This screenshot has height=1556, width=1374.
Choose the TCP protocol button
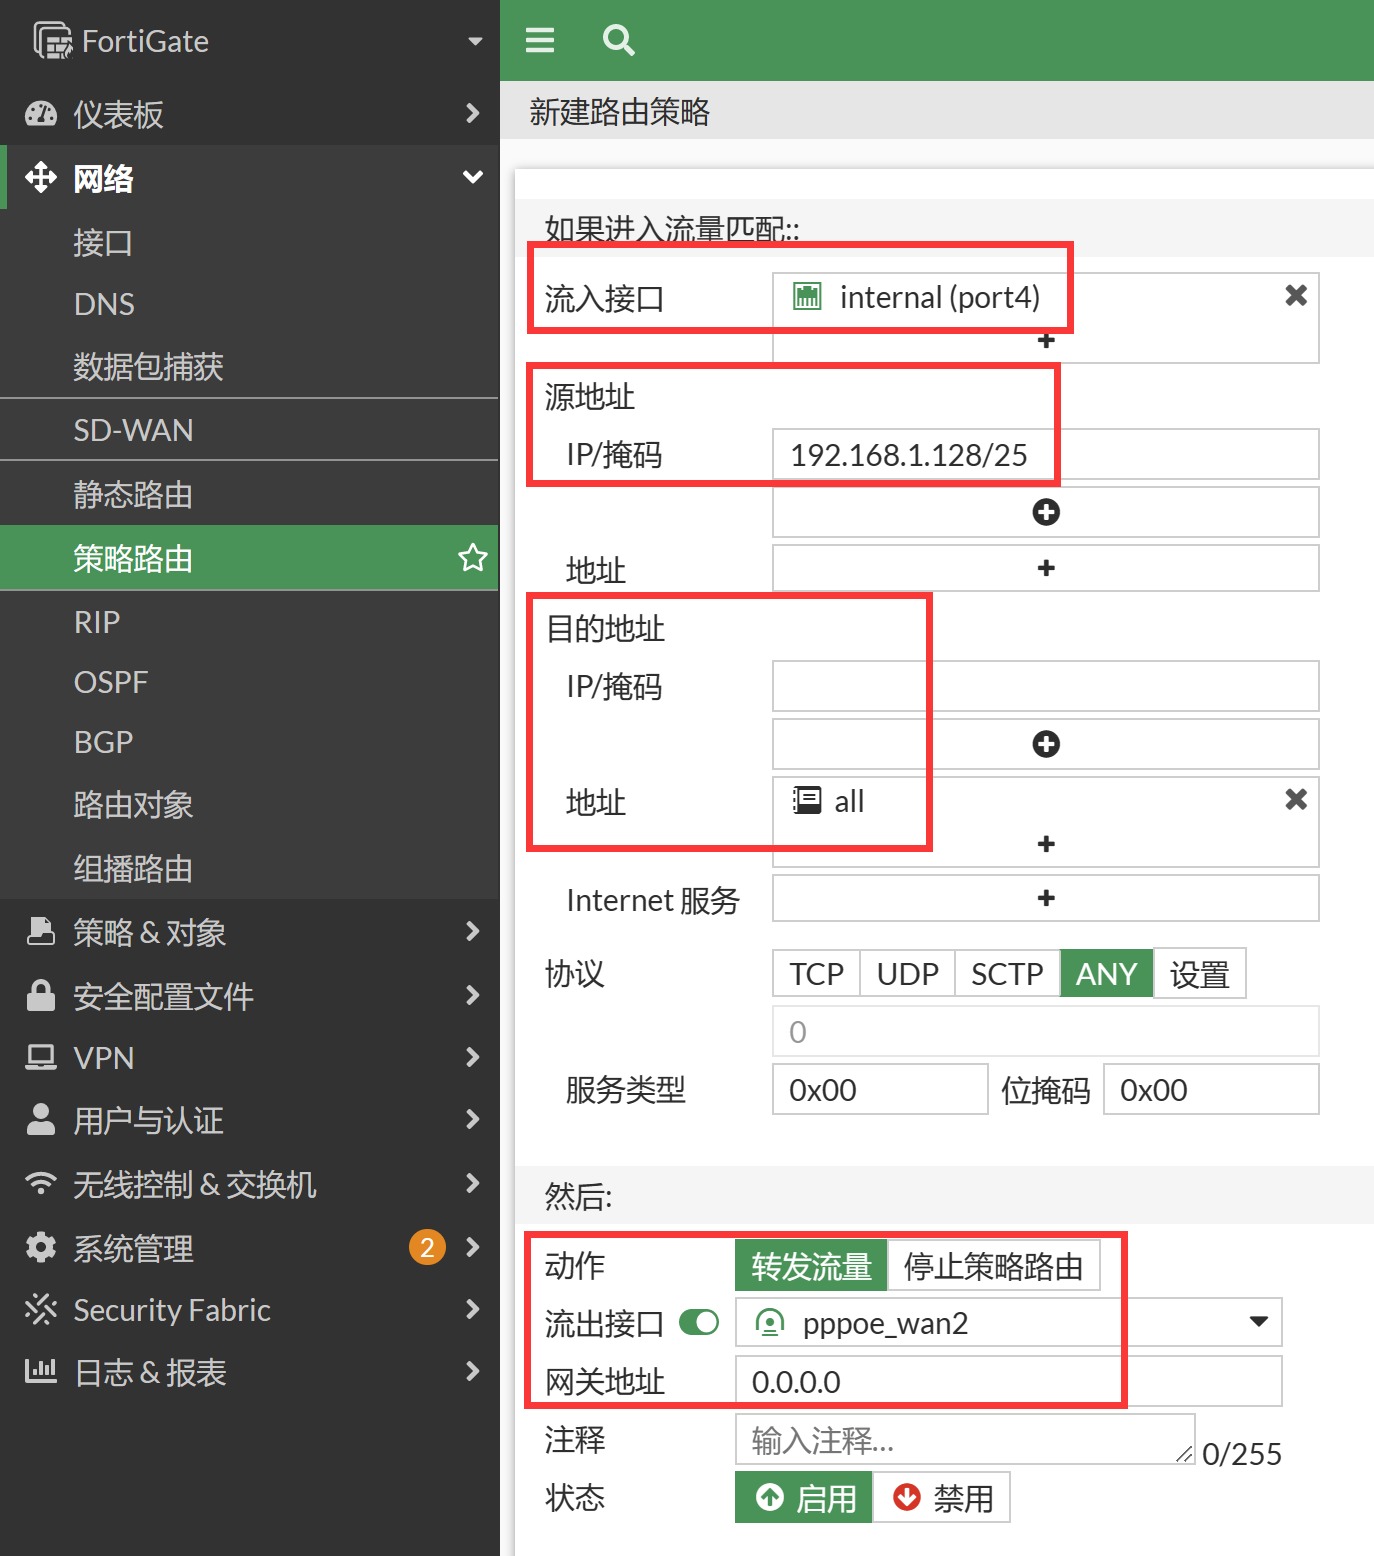pyautogui.click(x=816, y=974)
